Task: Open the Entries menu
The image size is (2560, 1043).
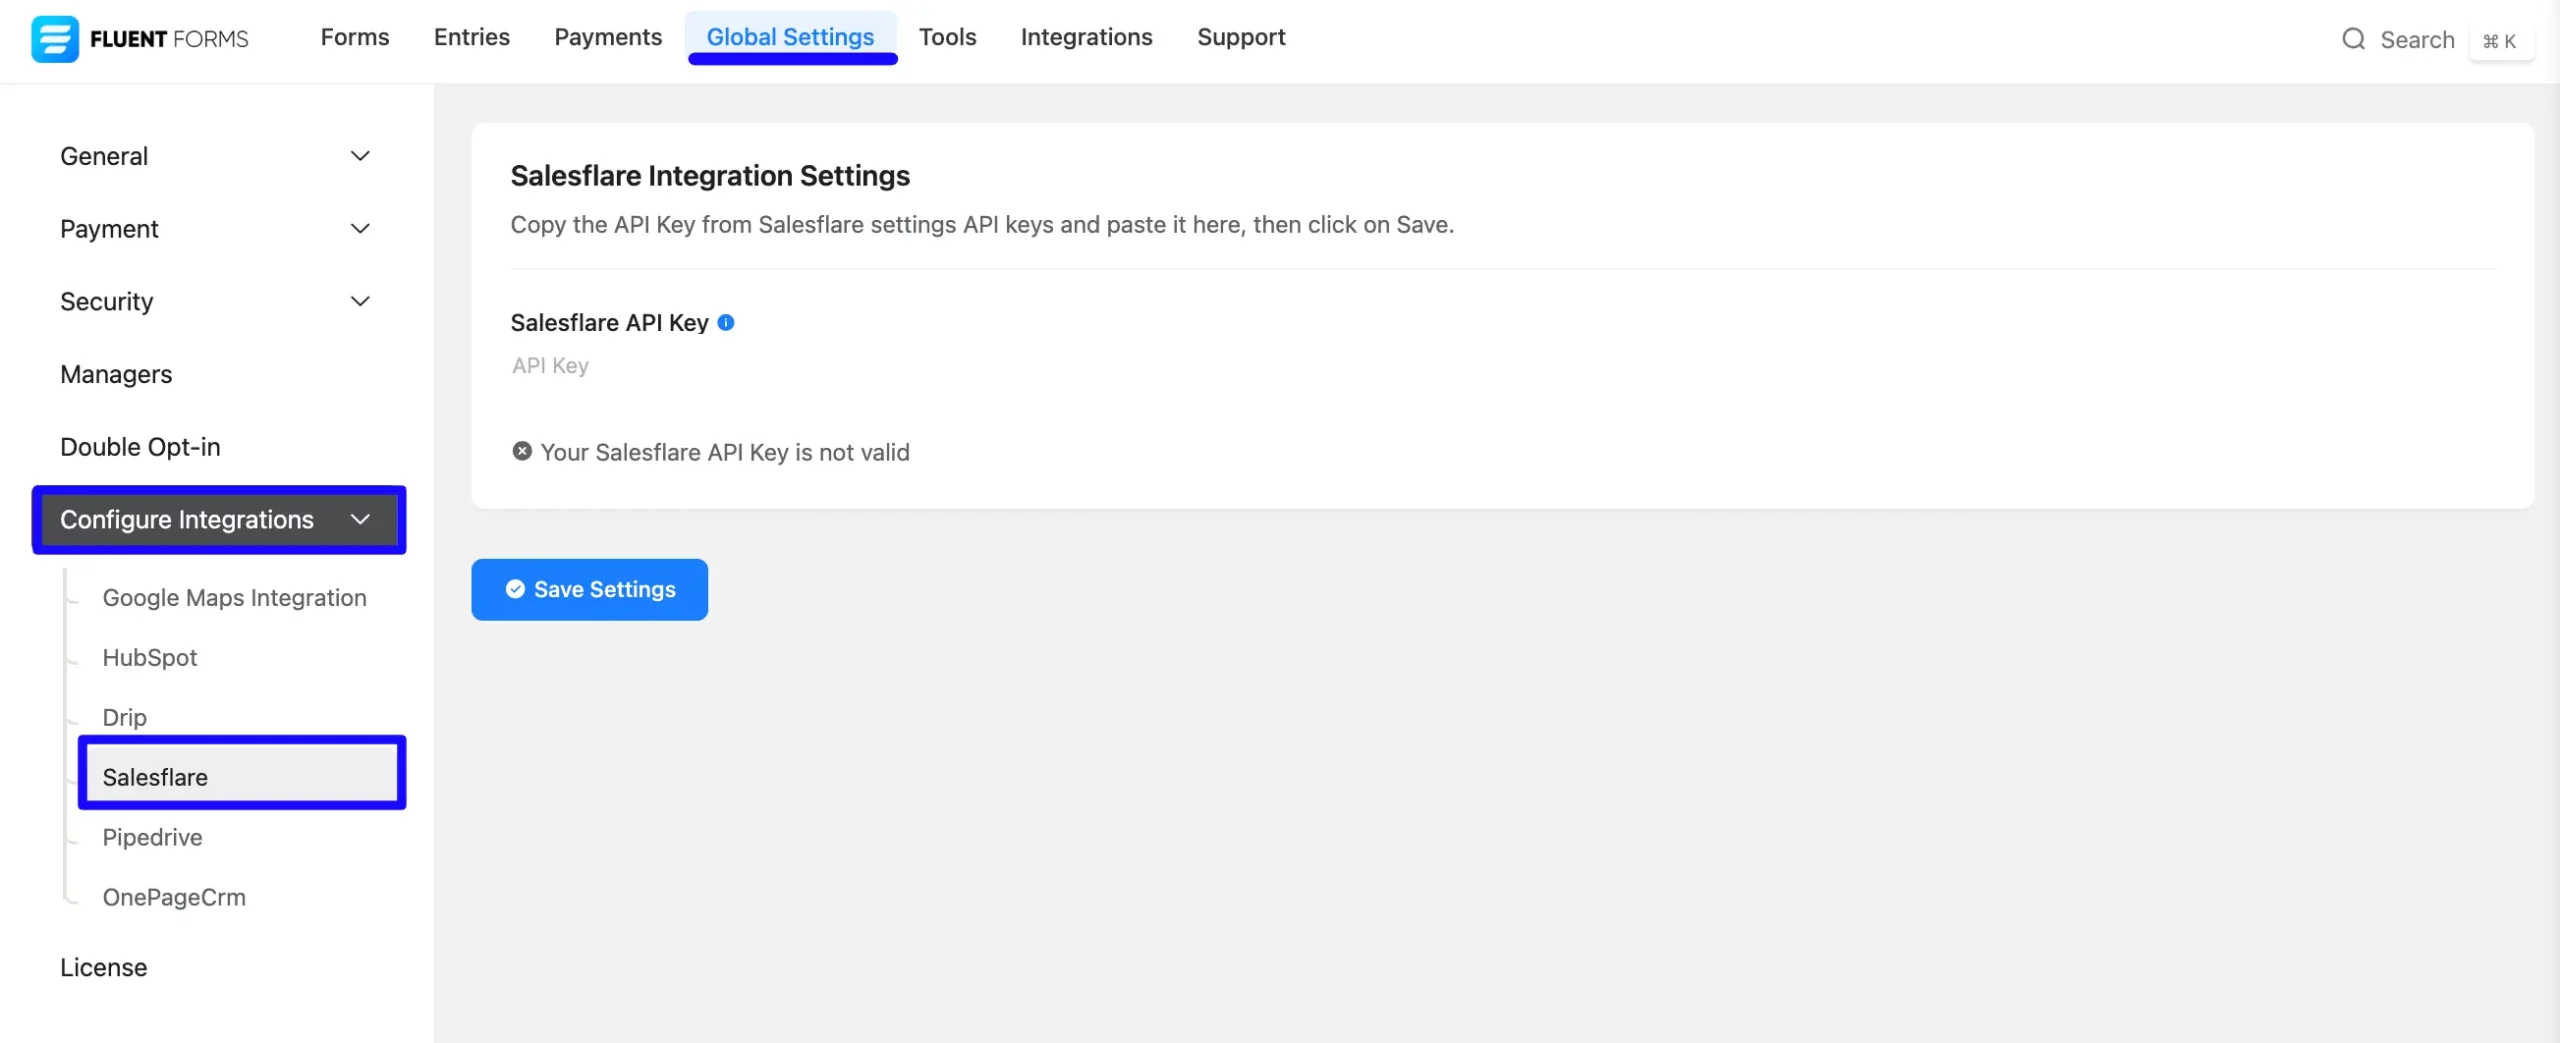Action: 472,37
